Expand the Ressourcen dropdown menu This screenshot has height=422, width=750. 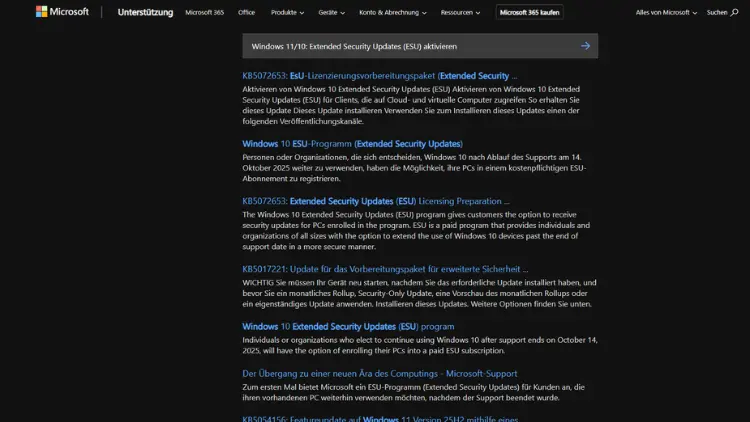(x=460, y=12)
